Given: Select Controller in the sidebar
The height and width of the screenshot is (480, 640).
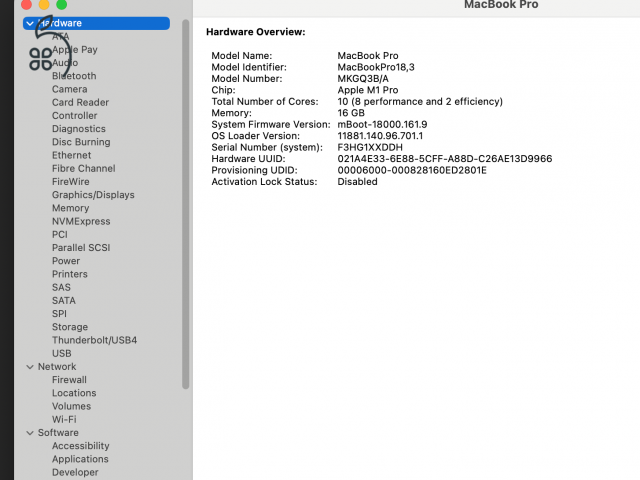Looking at the screenshot, I should [74, 116].
